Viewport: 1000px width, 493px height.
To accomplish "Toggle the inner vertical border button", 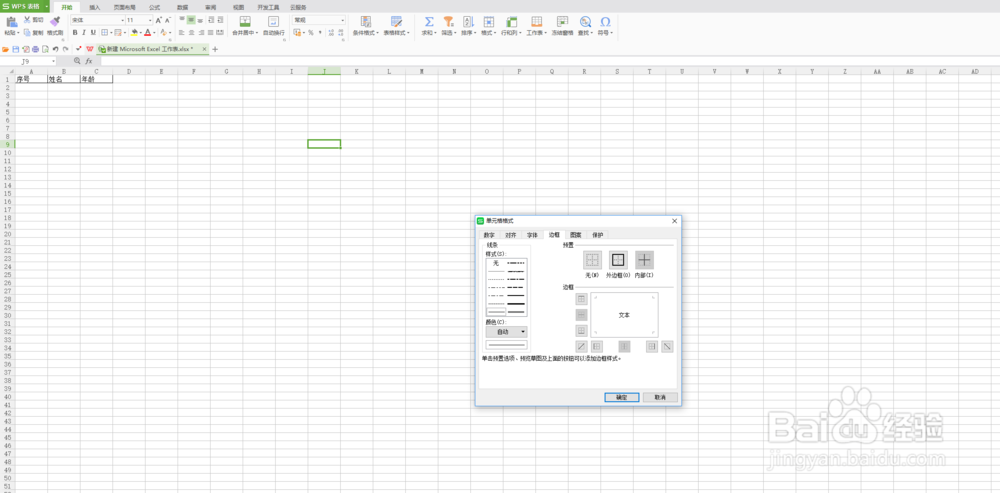I will click(624, 346).
